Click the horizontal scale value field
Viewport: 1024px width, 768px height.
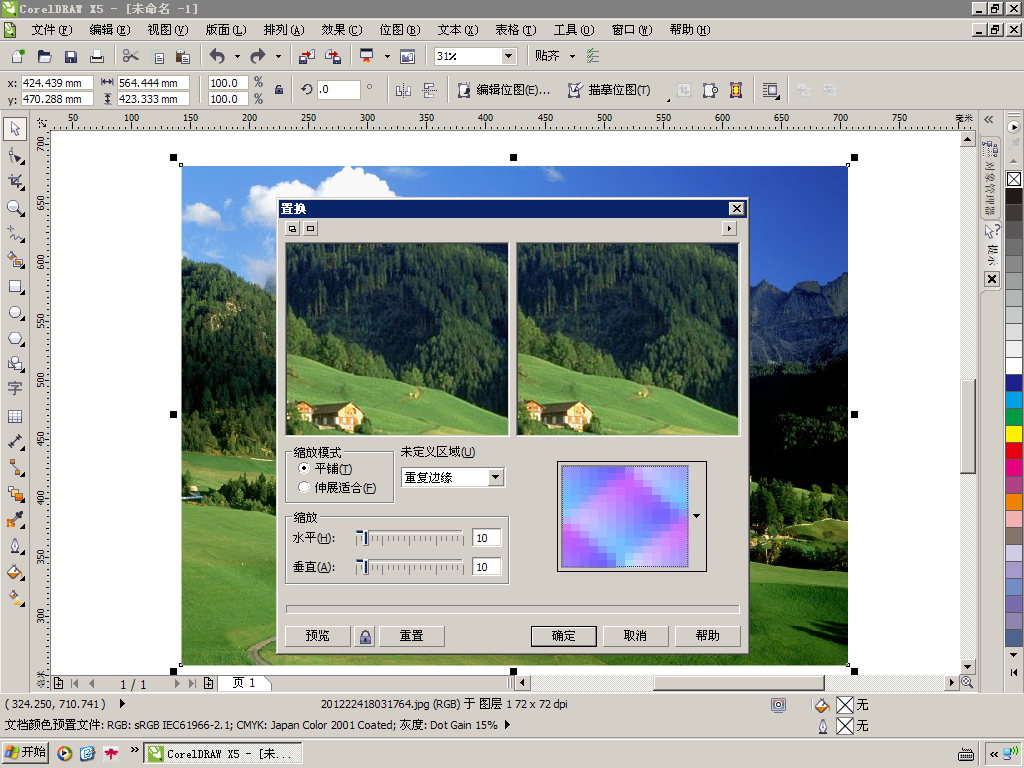point(486,538)
